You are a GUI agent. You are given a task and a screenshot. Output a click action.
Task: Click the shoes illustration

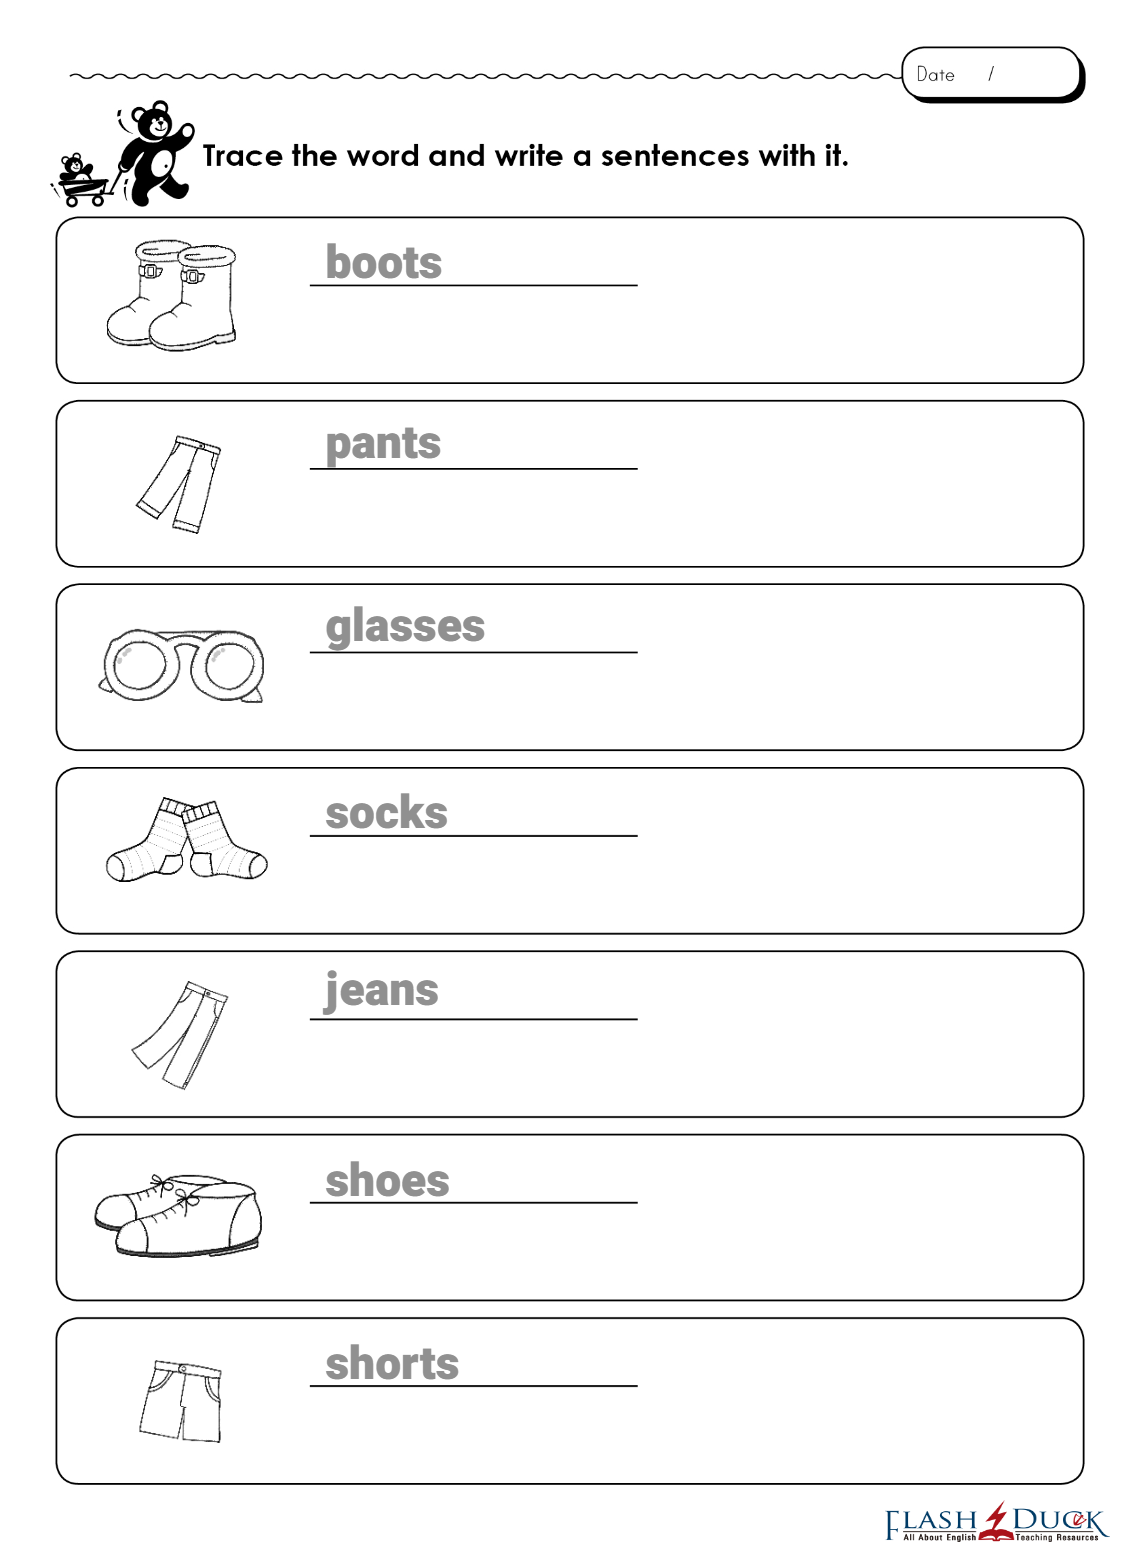point(178,1215)
